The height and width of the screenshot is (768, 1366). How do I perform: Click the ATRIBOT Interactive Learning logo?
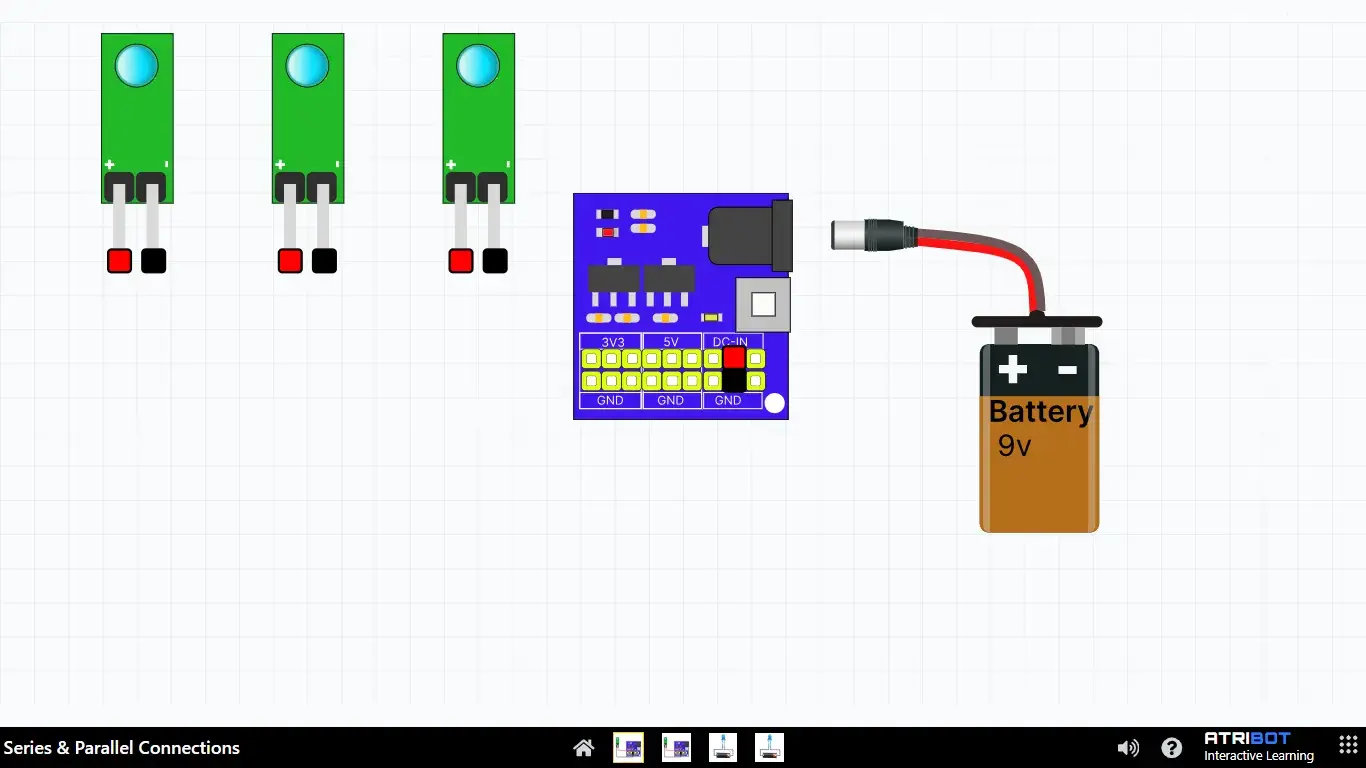pos(1258,747)
